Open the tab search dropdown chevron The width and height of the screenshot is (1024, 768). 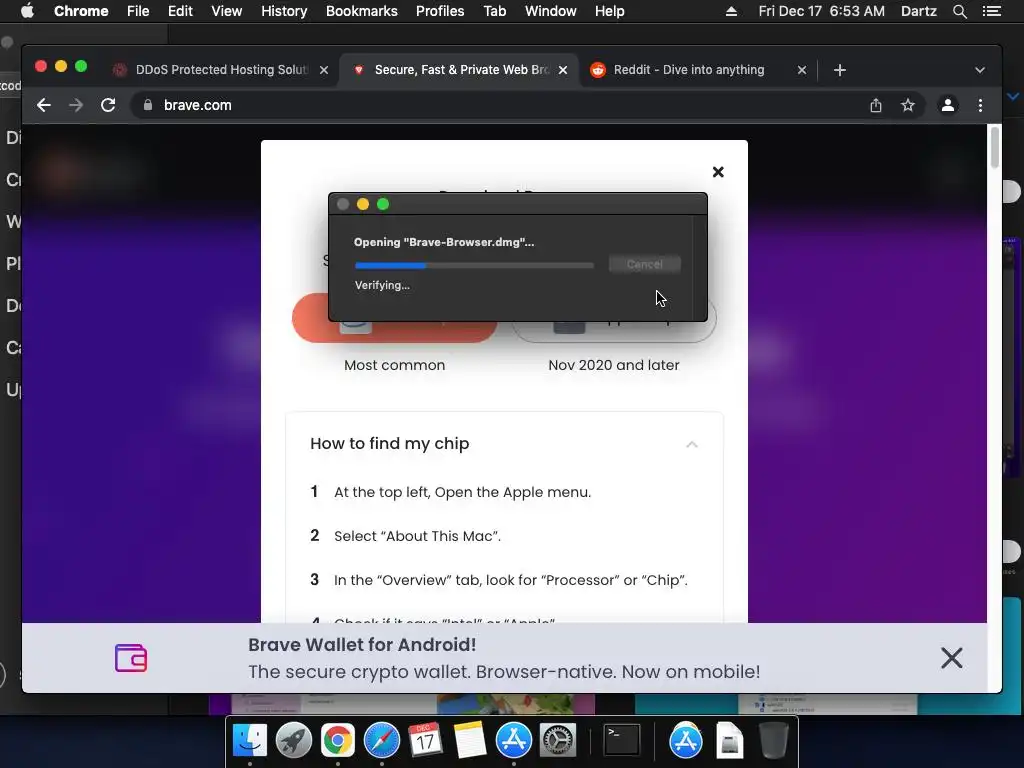pyautogui.click(x=980, y=70)
